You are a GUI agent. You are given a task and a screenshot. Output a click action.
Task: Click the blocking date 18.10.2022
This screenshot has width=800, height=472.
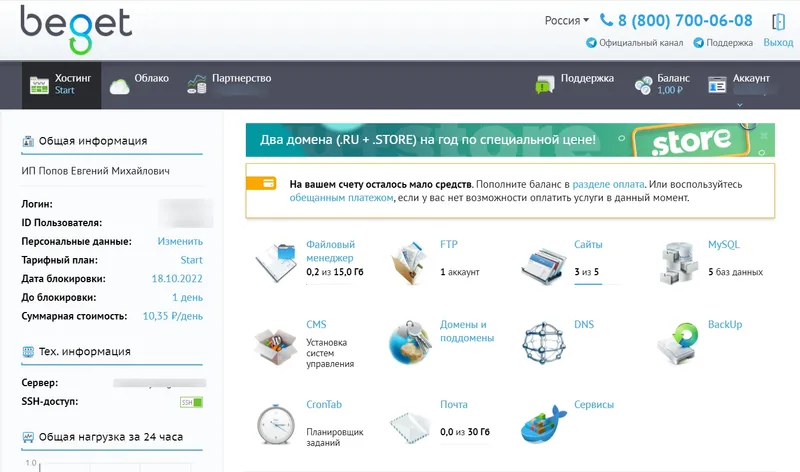[177, 279]
